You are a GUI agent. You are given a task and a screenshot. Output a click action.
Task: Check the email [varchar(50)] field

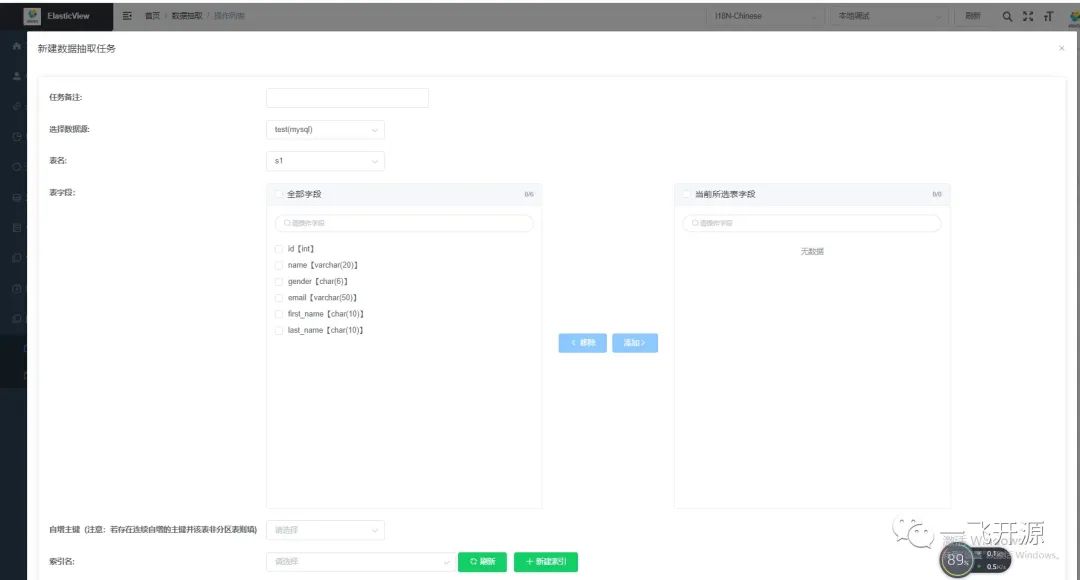point(279,298)
